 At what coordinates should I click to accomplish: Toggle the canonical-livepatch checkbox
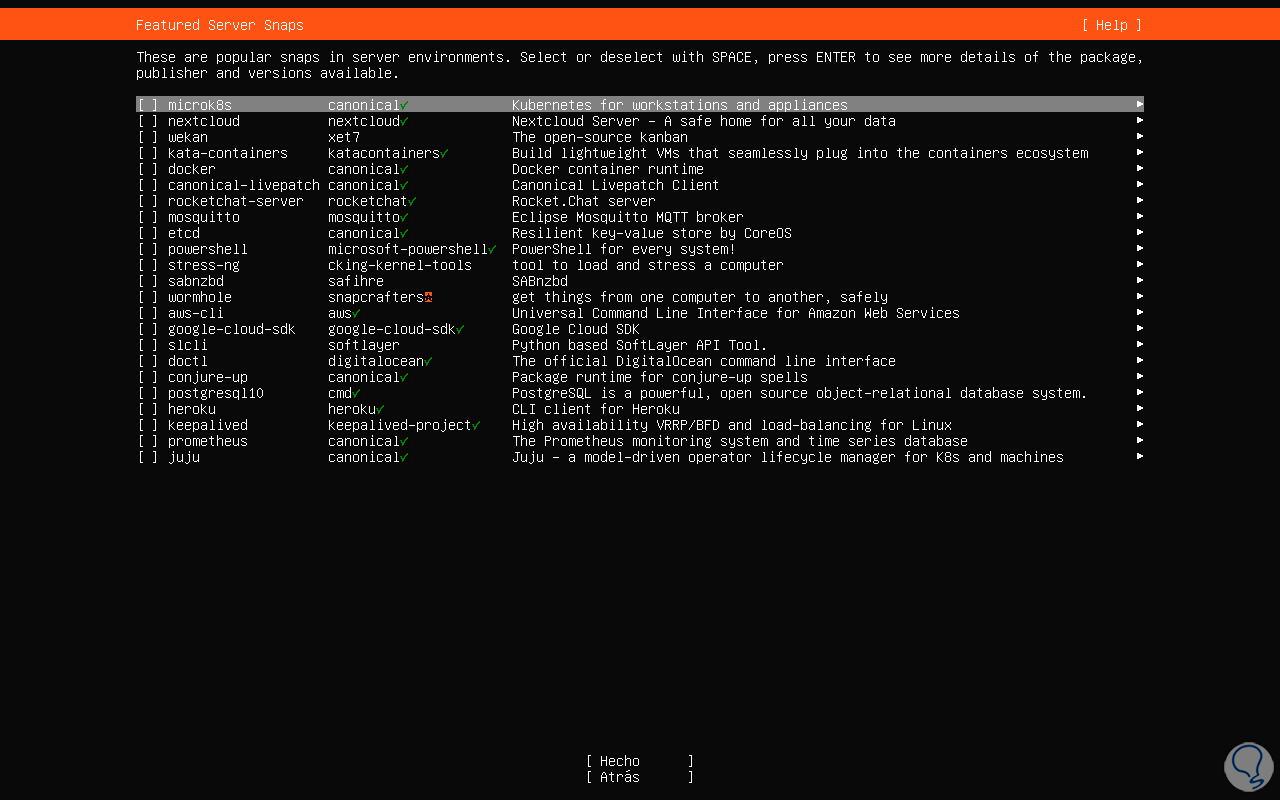pyautogui.click(x=148, y=185)
